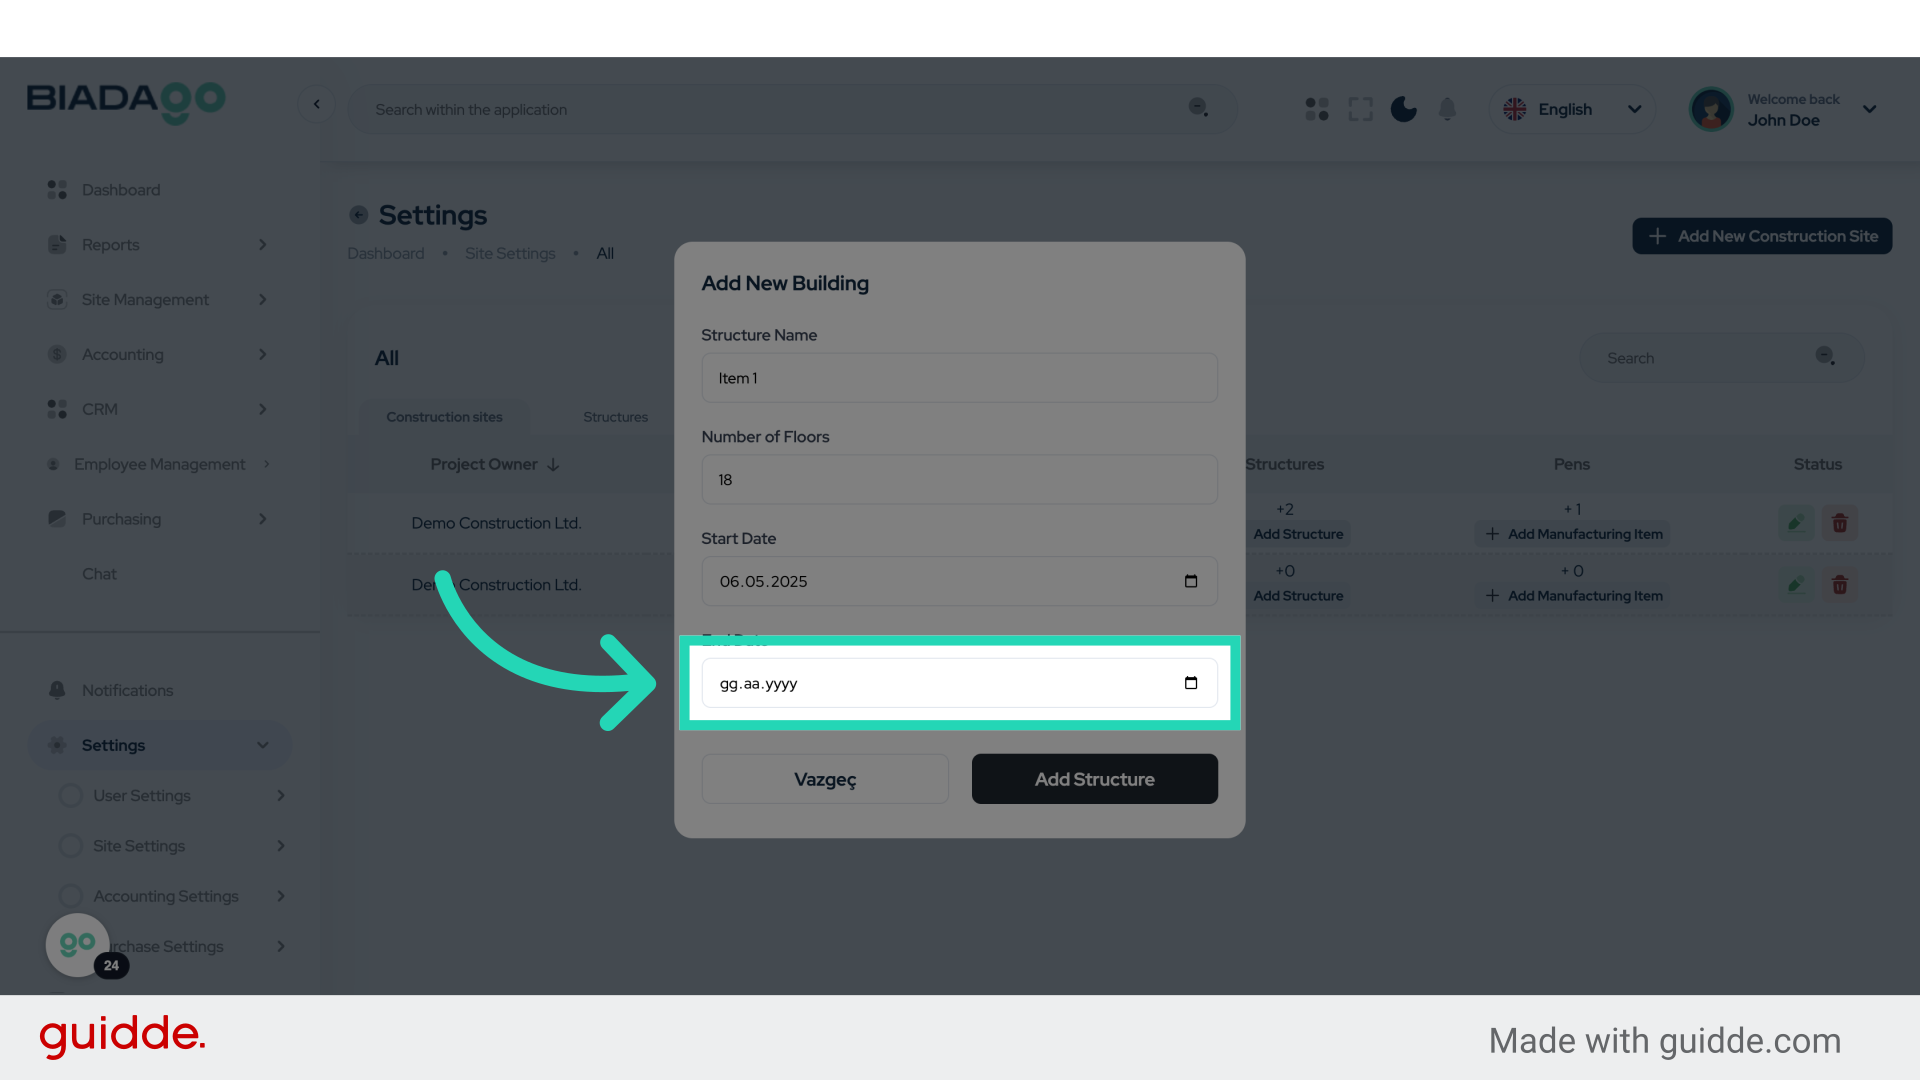Click the back arrow beside Settings title

pos(359,215)
